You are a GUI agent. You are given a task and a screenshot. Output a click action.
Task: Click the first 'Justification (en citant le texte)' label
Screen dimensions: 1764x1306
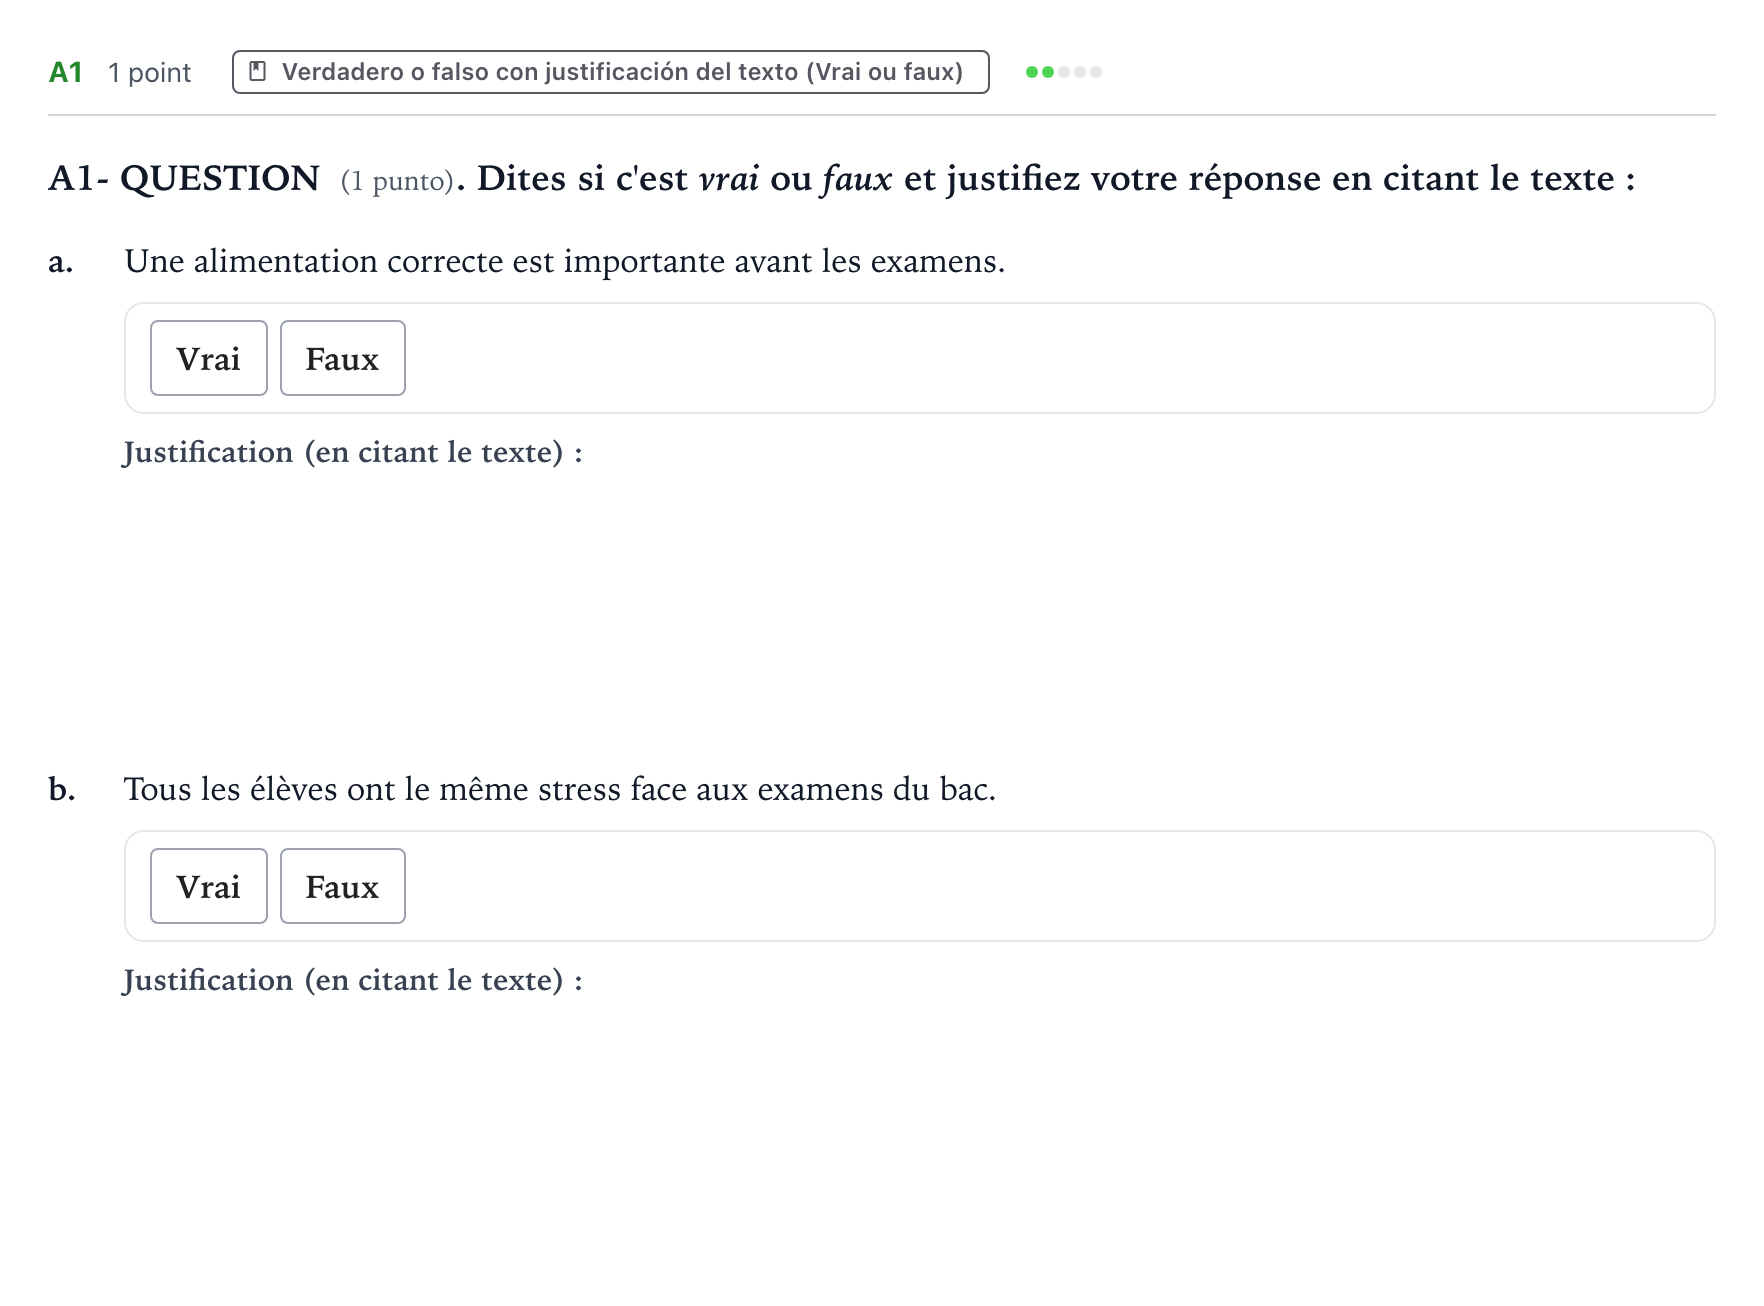pyautogui.click(x=353, y=452)
